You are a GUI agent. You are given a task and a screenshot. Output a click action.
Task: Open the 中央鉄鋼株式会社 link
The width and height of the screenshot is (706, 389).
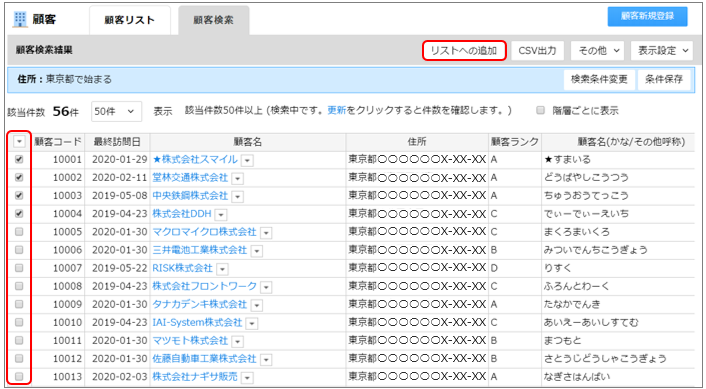pyautogui.click(x=190, y=196)
